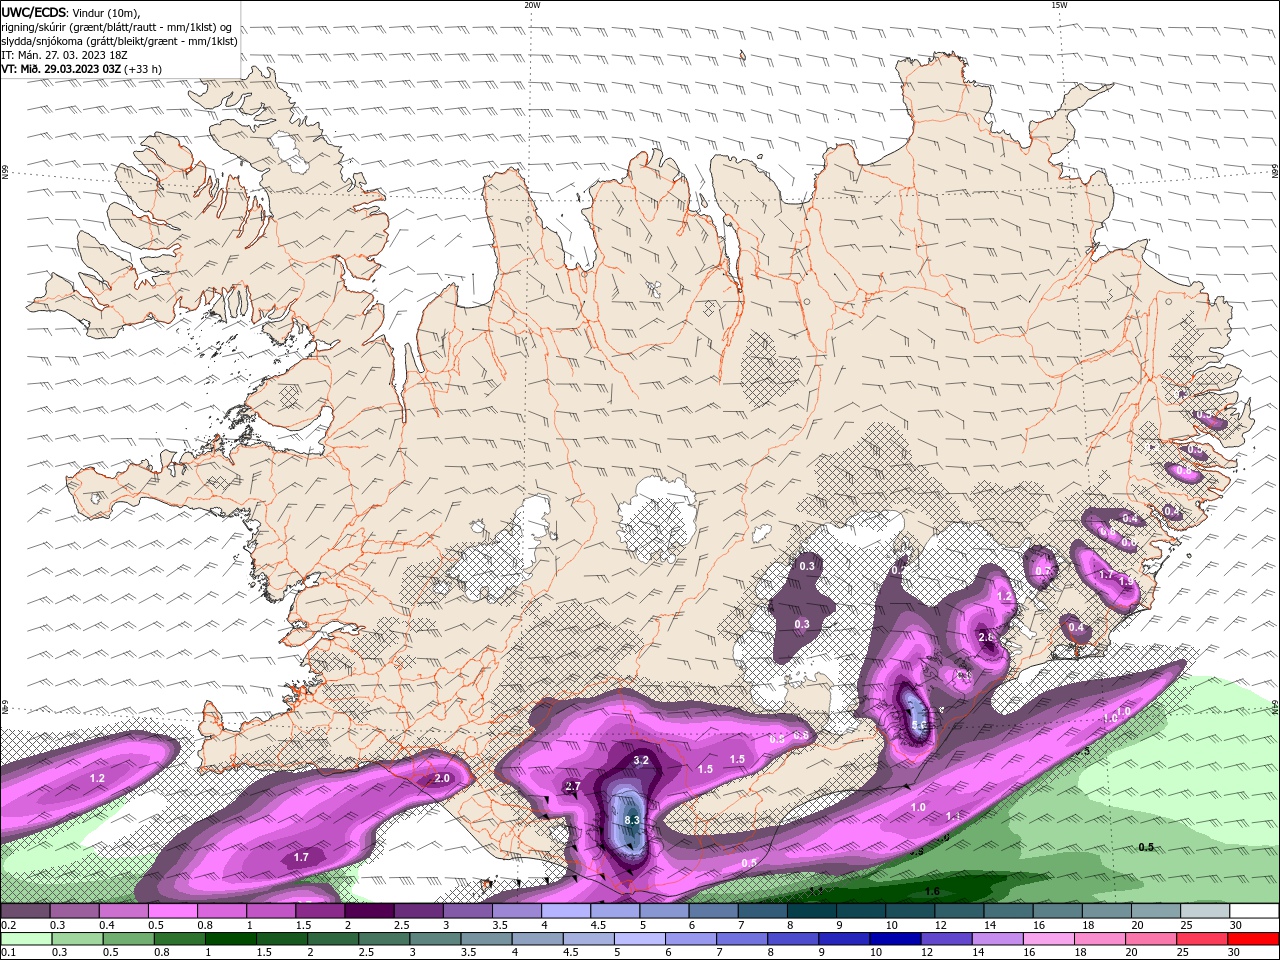Select the dull purple 0.2 swatch in the snow legend
The width and height of the screenshot is (1280, 960).
tap(26, 911)
